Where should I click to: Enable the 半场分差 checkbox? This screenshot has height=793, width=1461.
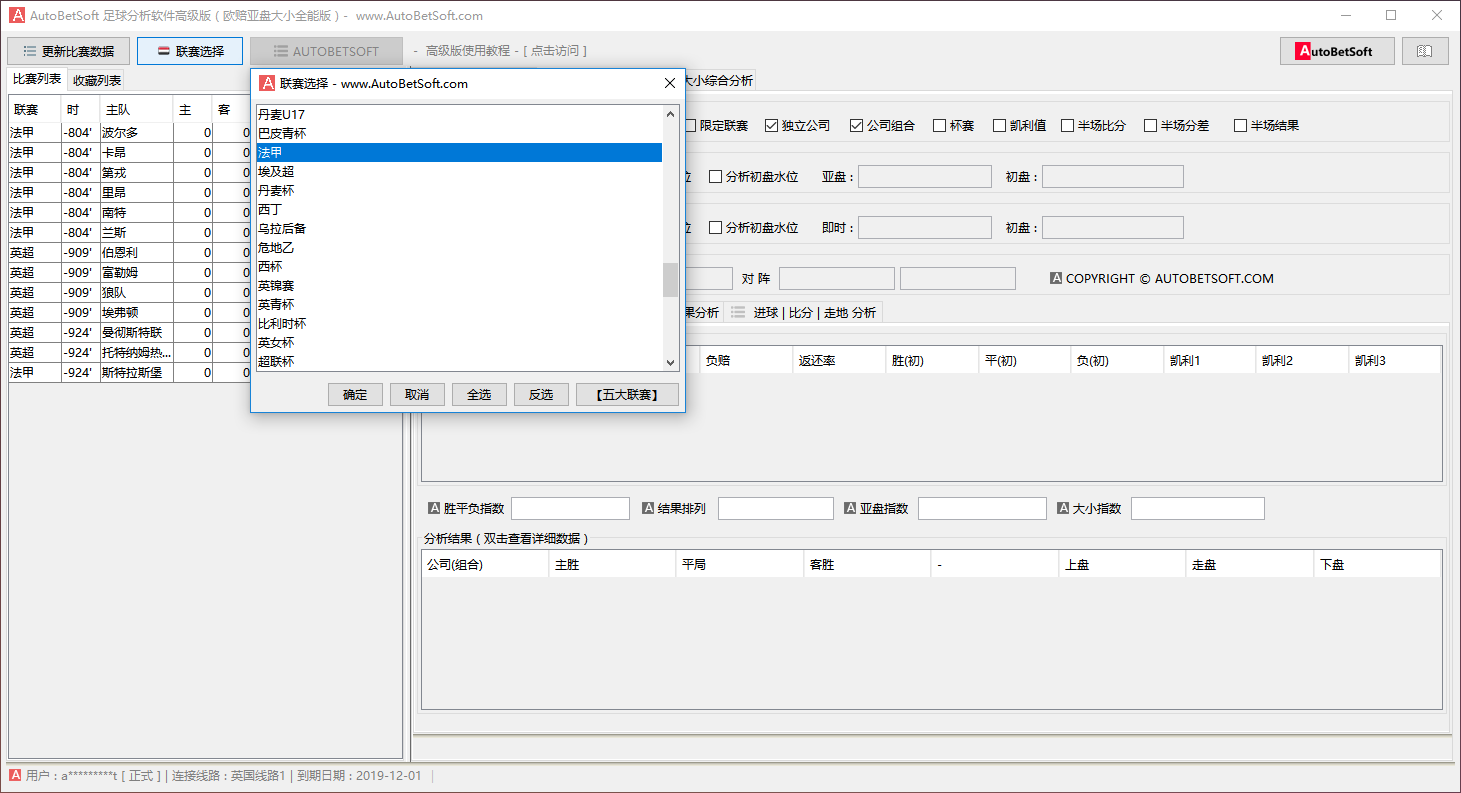[x=1150, y=126]
